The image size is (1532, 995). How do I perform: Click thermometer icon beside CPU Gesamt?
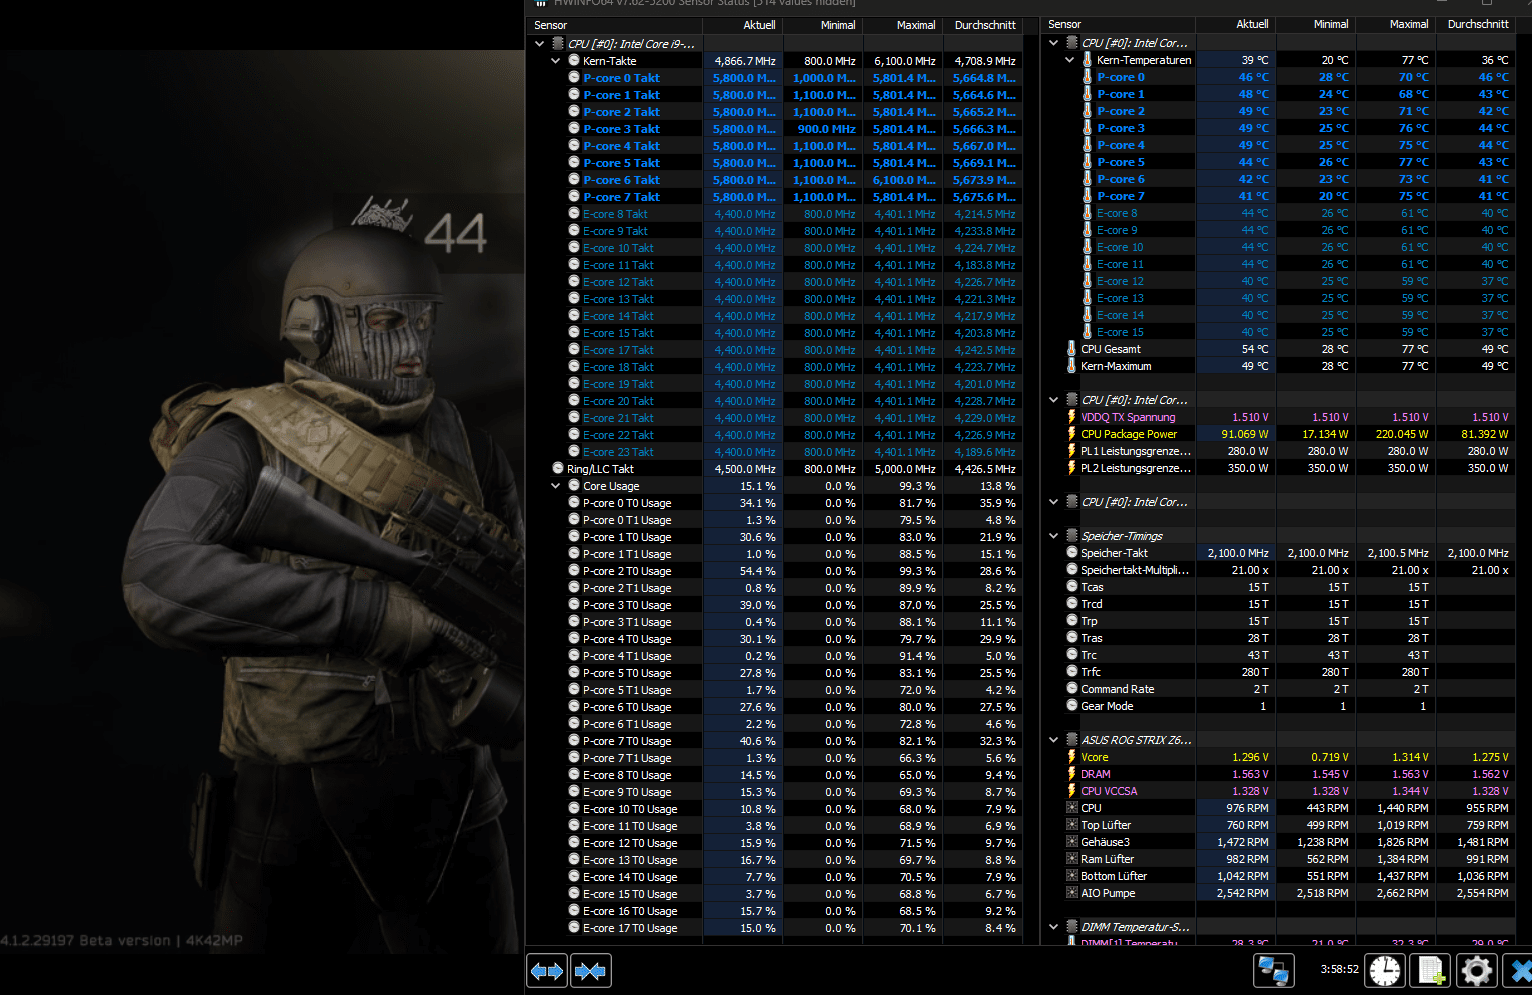coord(1072,349)
